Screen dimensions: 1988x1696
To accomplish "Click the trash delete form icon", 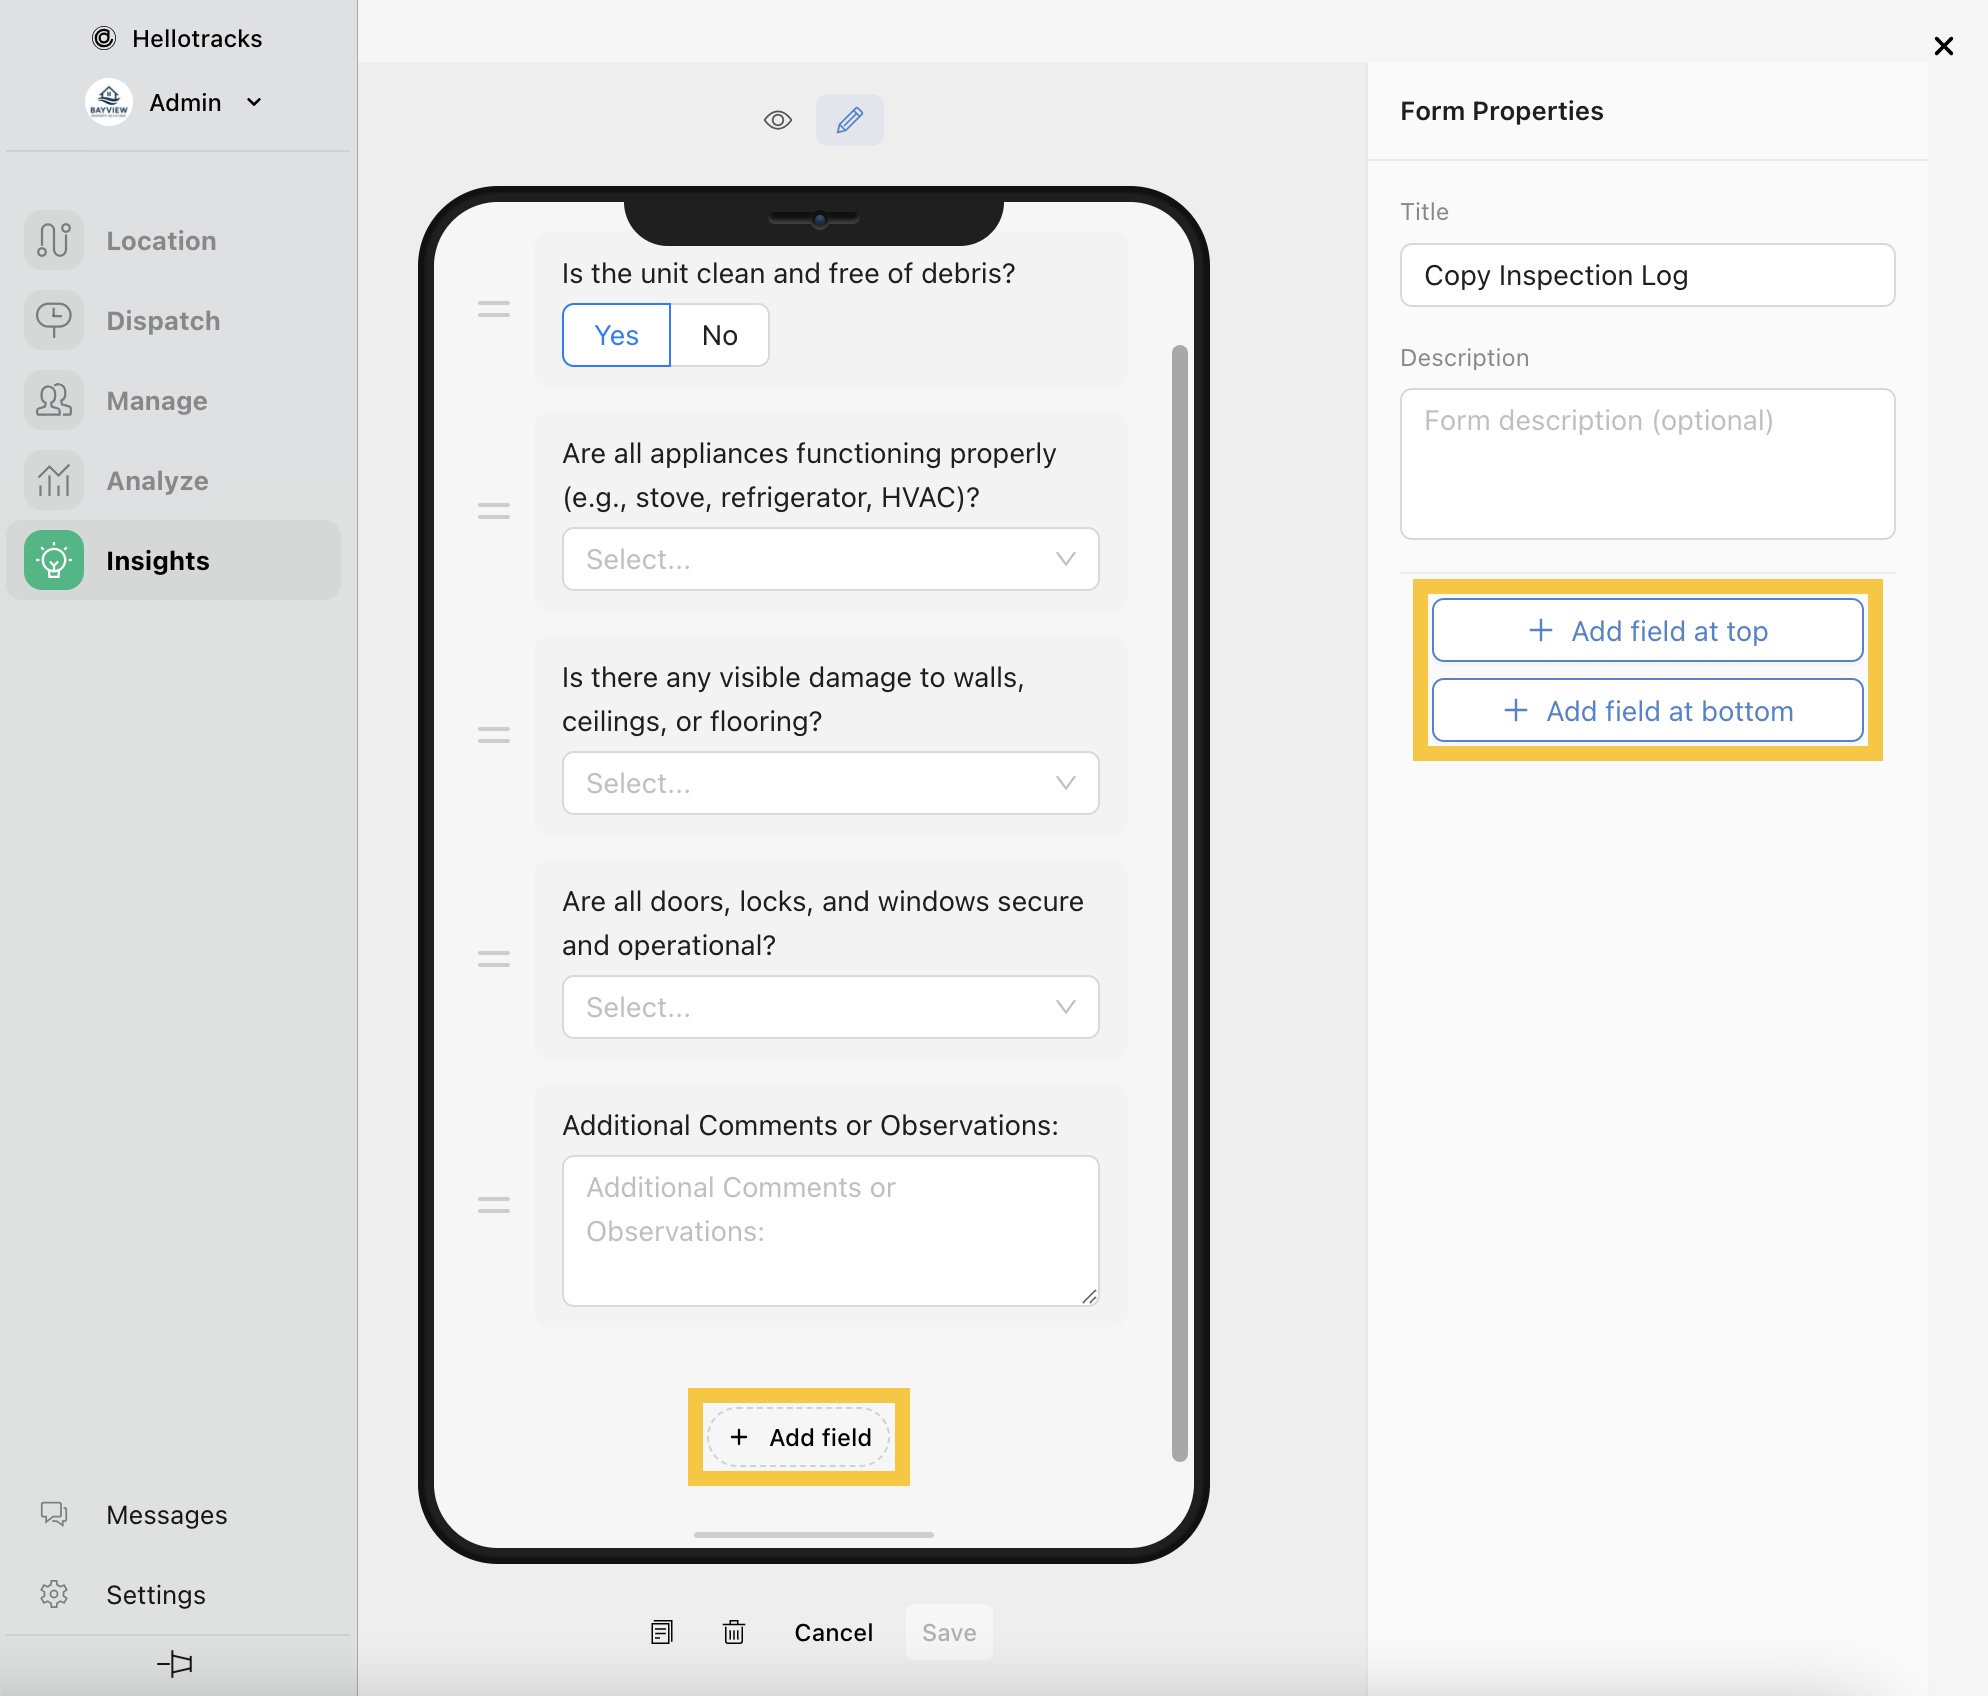I will tap(733, 1632).
